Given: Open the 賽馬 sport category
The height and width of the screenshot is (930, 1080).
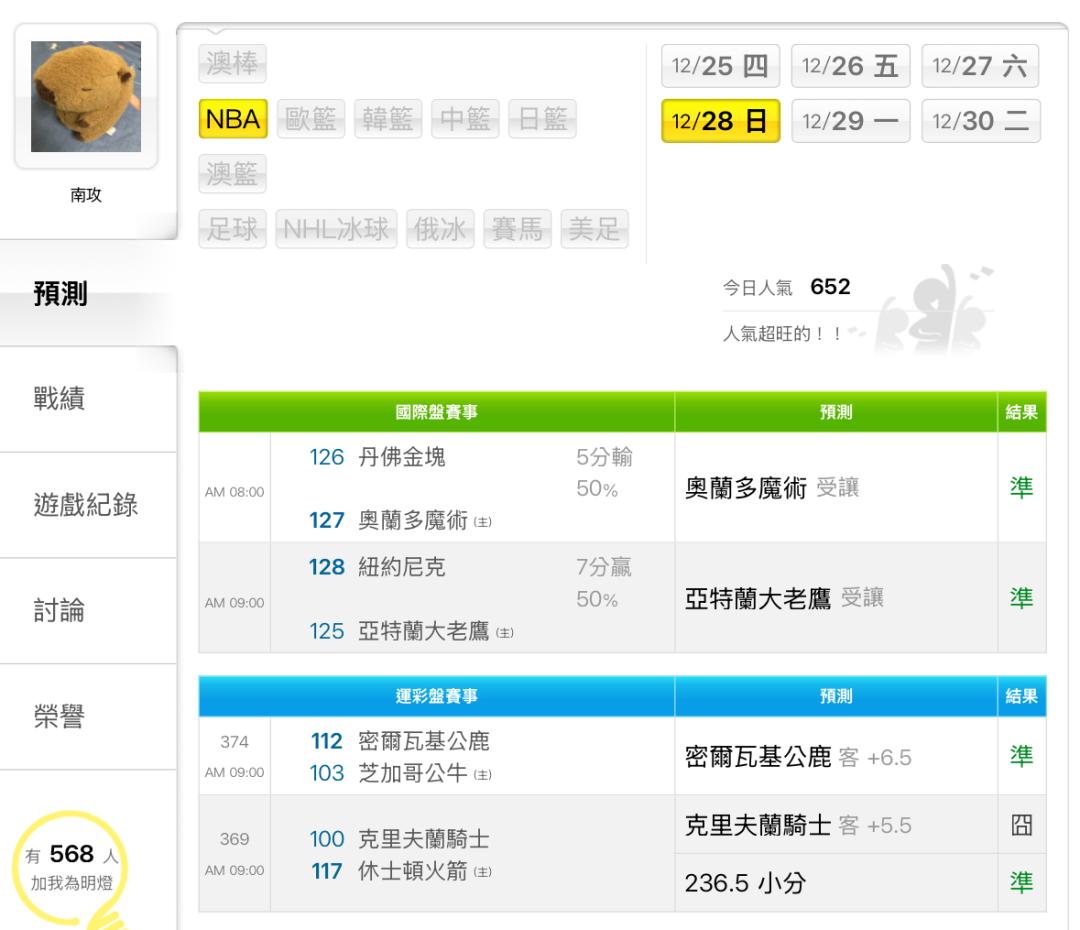Looking at the screenshot, I should 518,229.
